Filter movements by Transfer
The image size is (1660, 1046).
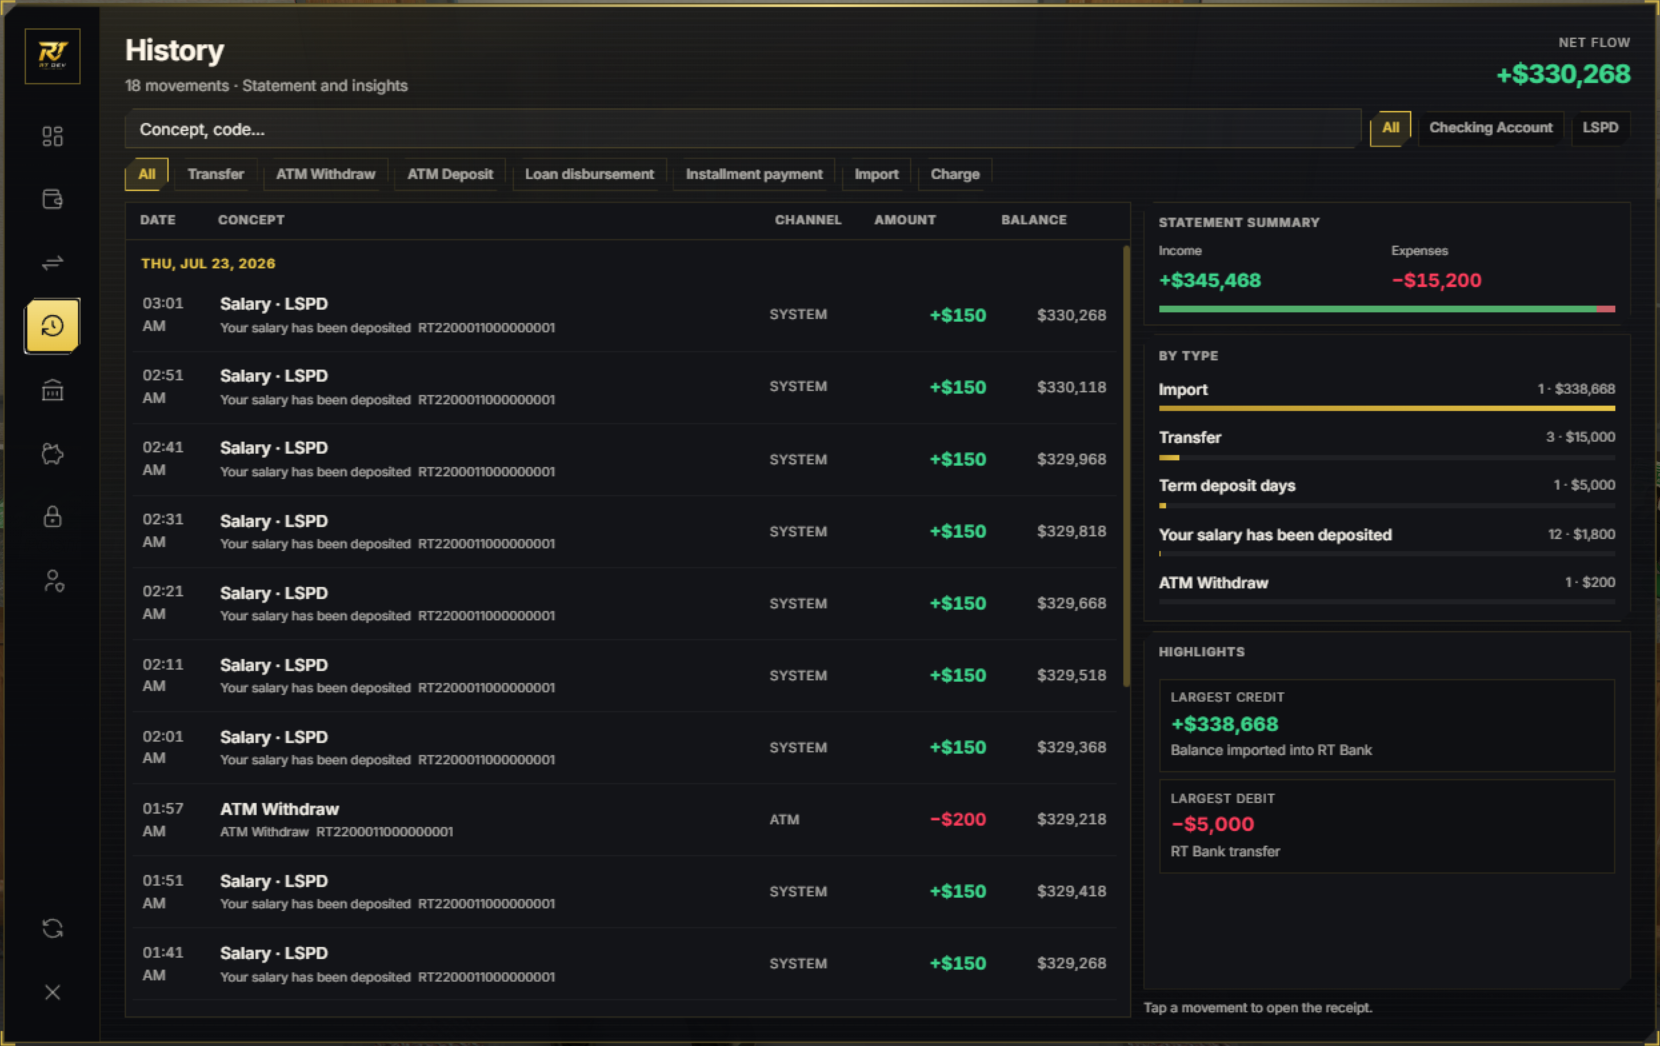[216, 174]
